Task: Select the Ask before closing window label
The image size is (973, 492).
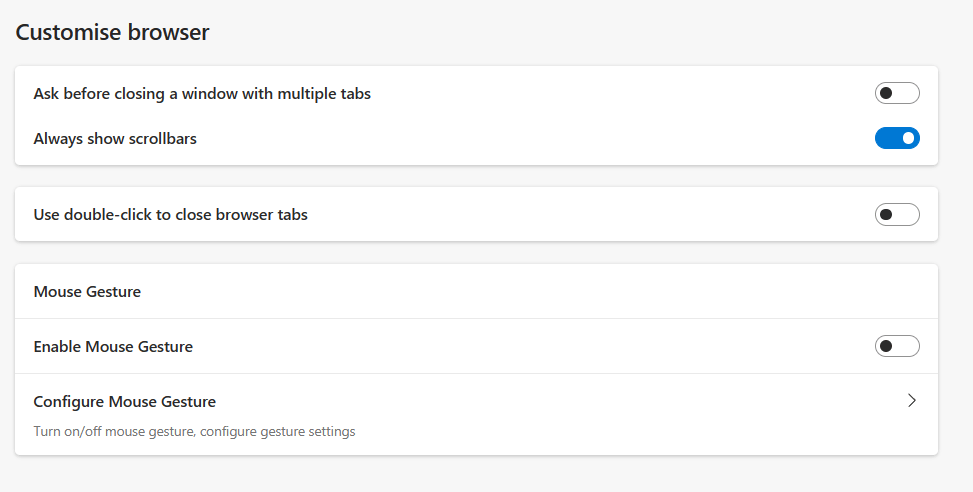Action: click(202, 94)
